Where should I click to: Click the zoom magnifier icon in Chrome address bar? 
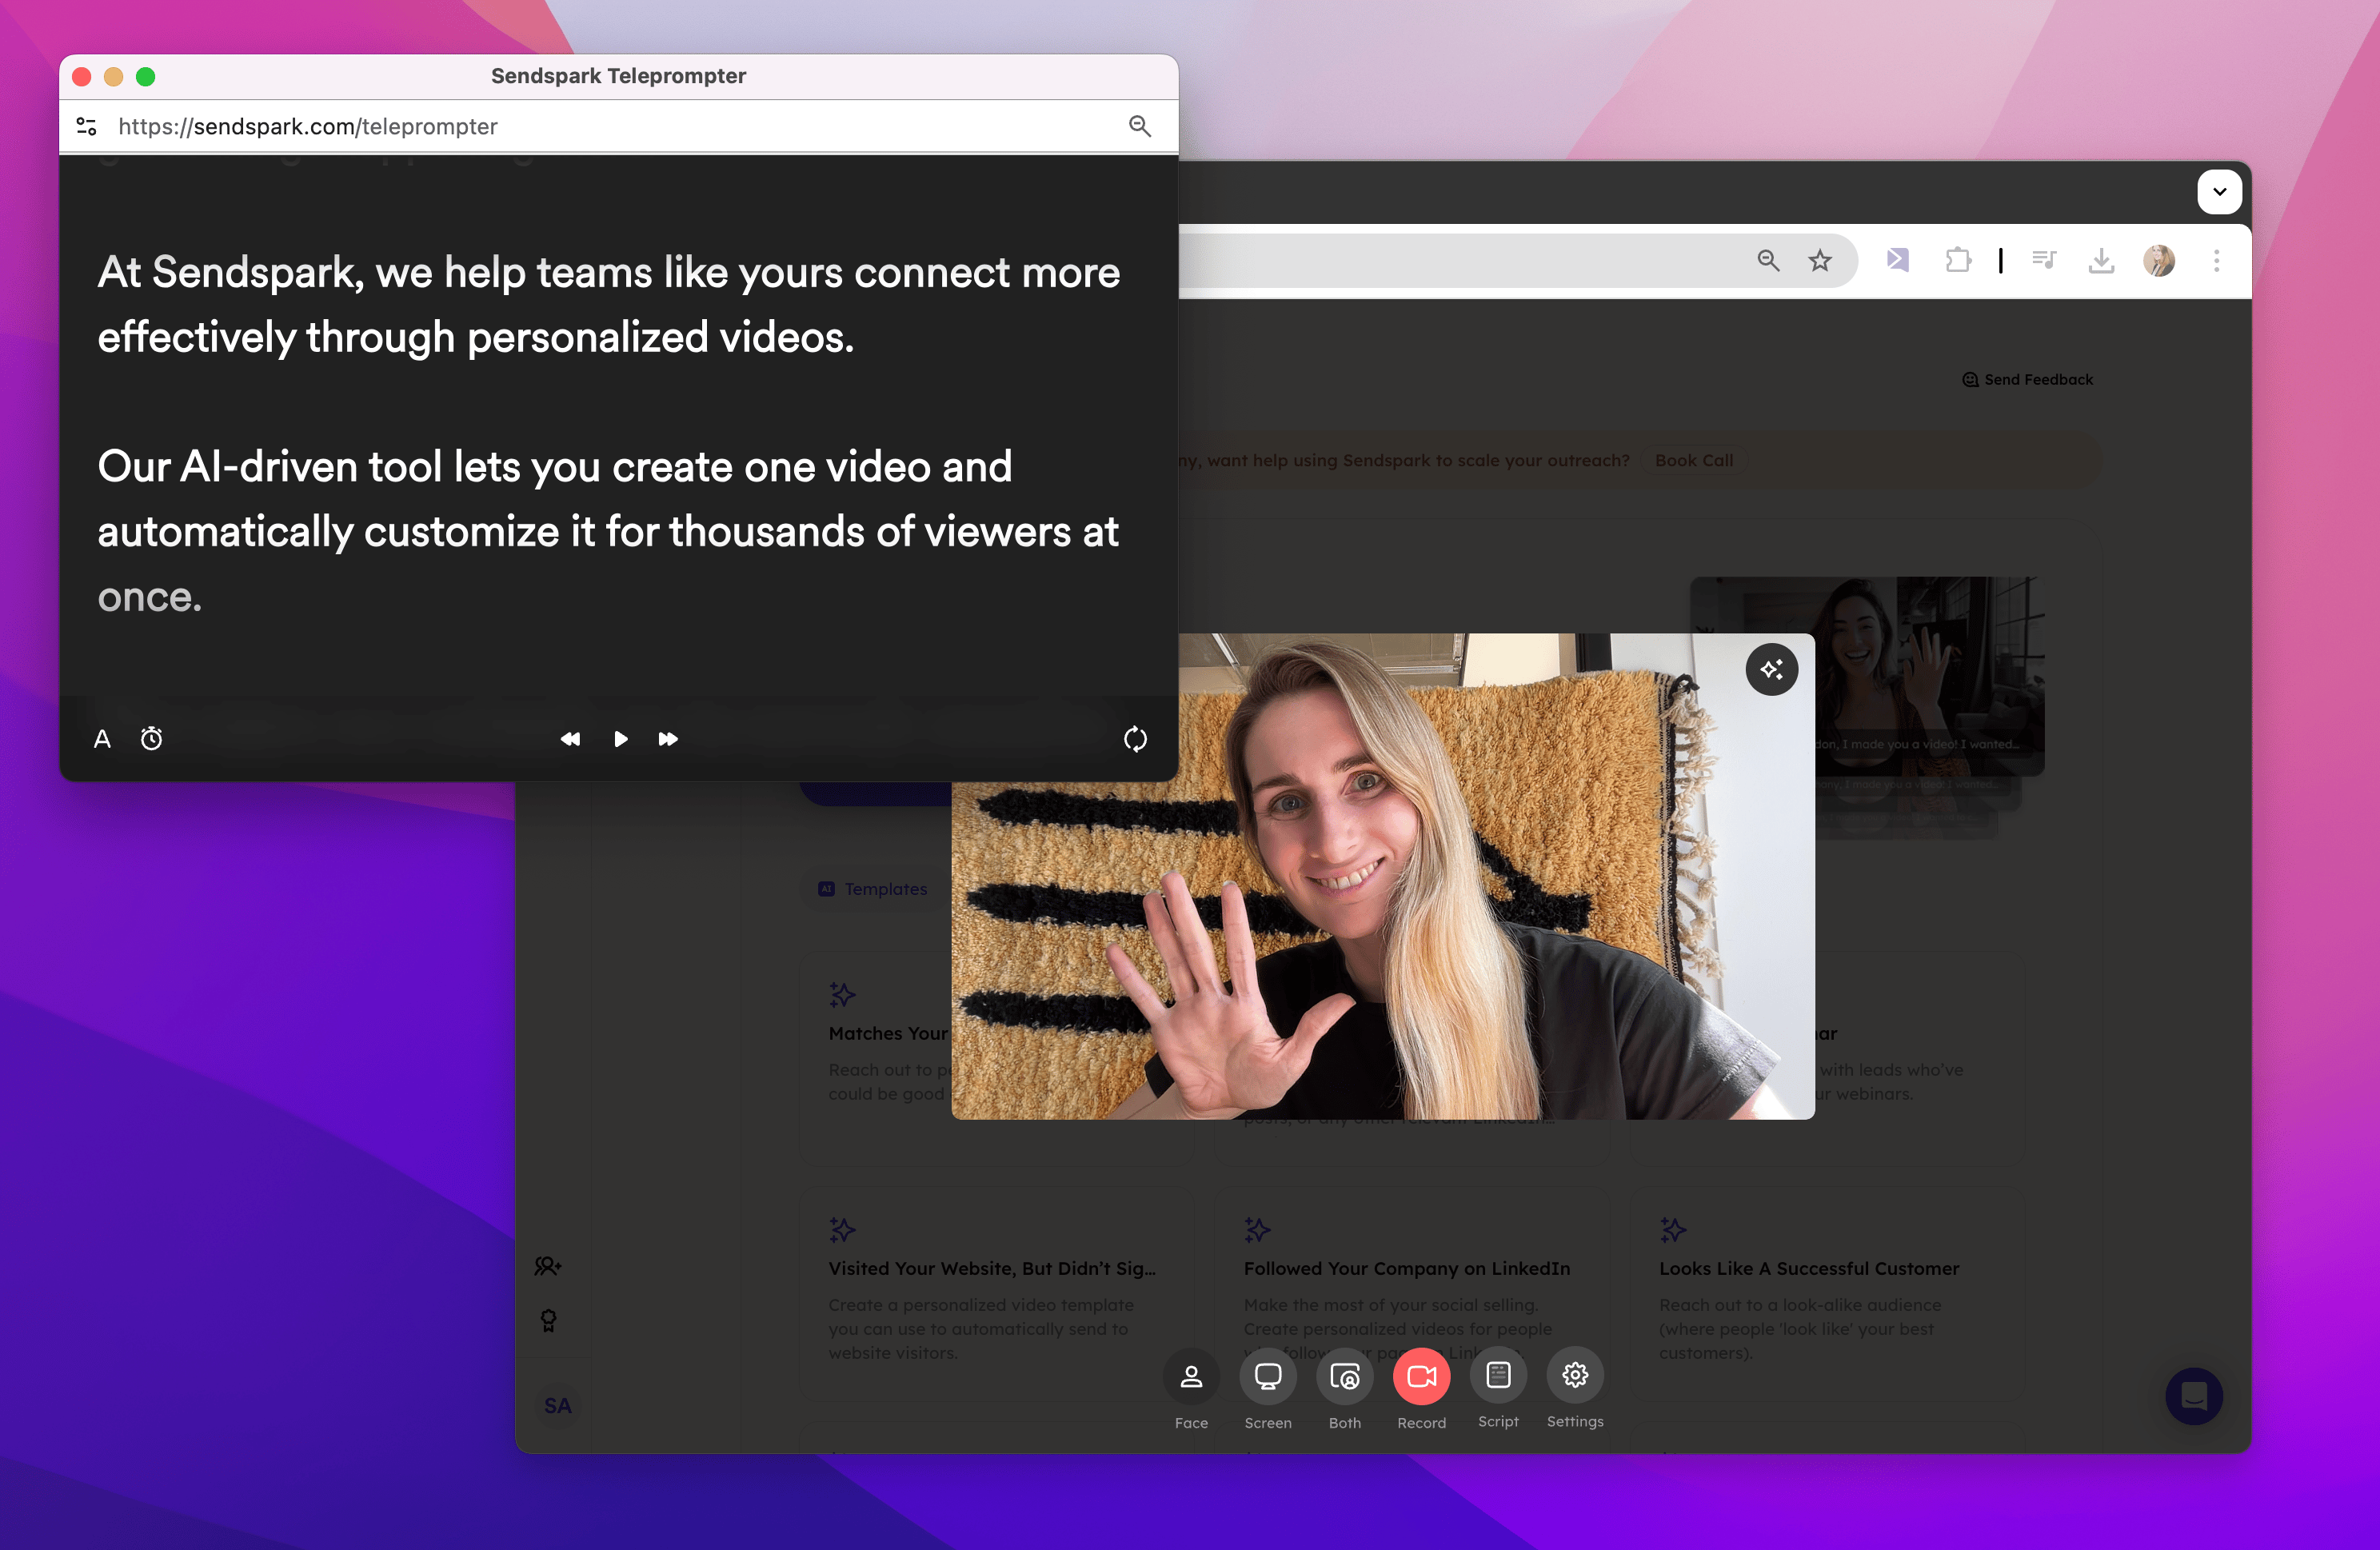[1768, 261]
